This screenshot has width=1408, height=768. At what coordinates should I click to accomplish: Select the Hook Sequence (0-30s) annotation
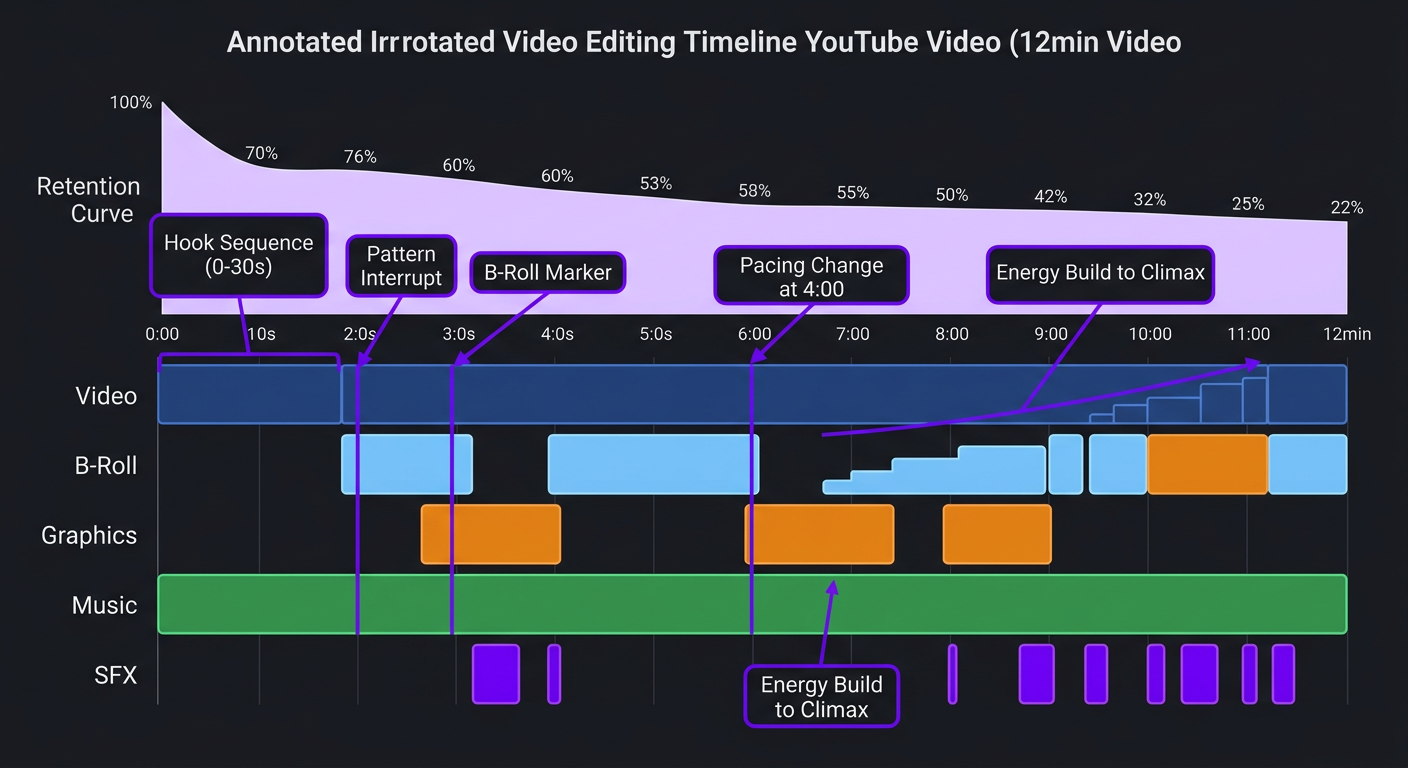238,255
